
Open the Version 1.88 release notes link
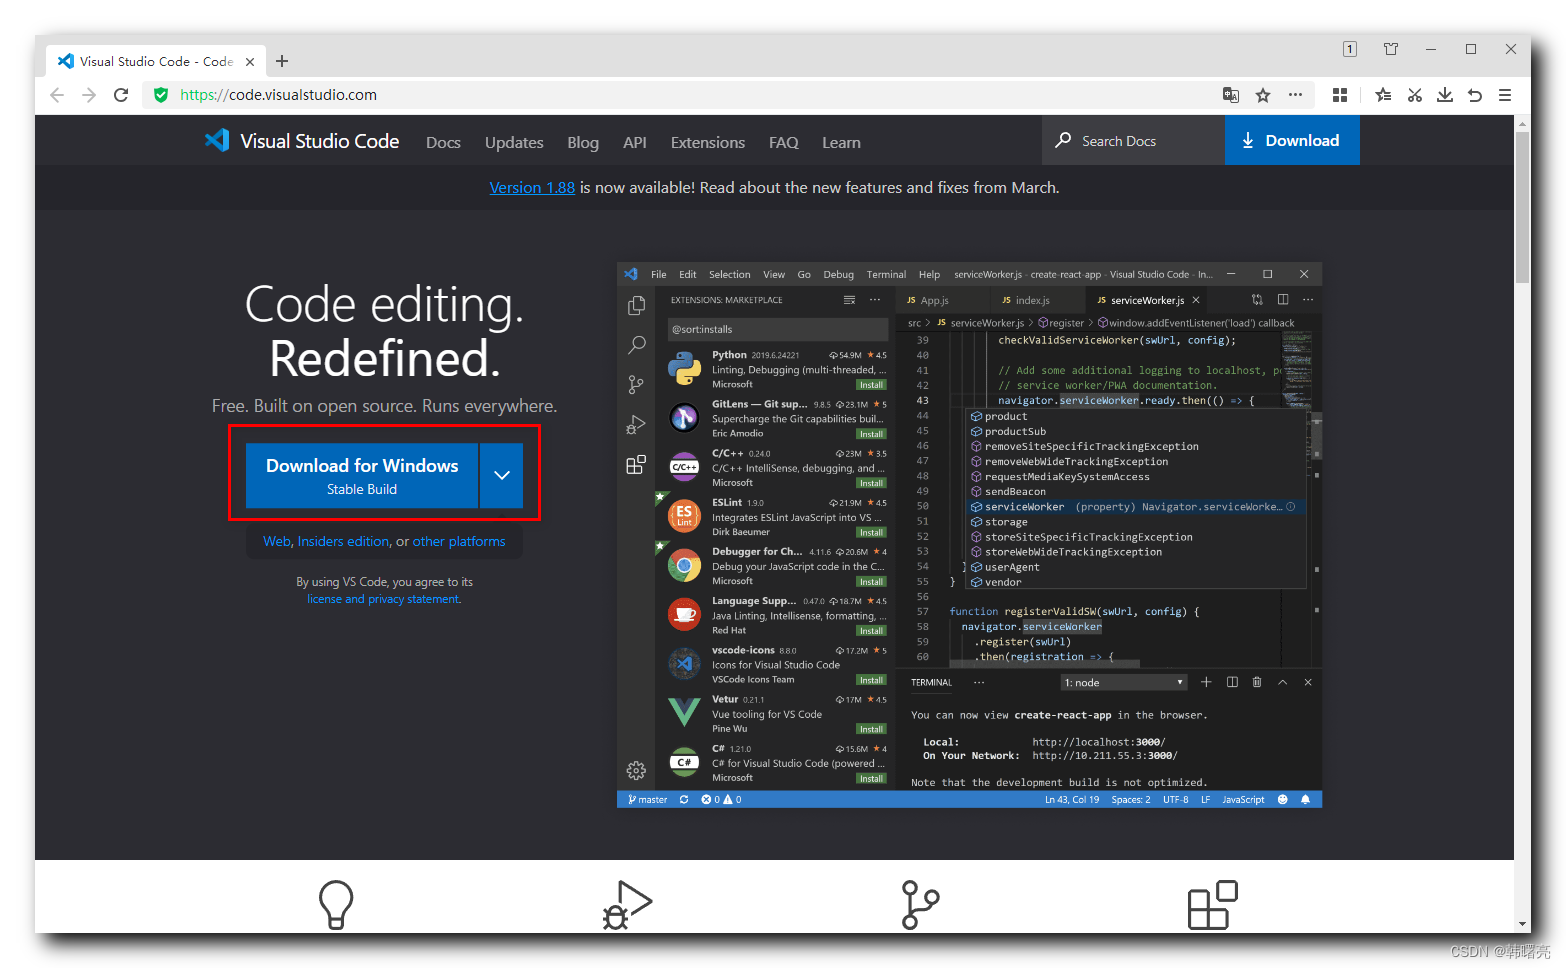[x=532, y=187]
